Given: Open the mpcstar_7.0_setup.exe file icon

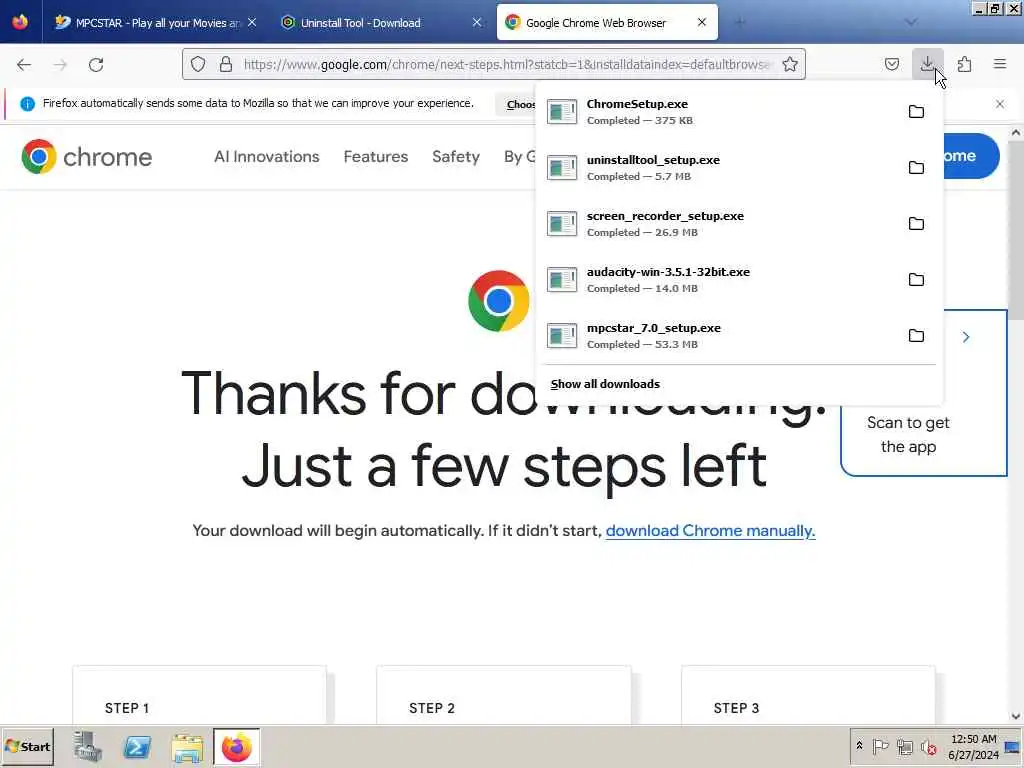Looking at the screenshot, I should click(x=562, y=336).
